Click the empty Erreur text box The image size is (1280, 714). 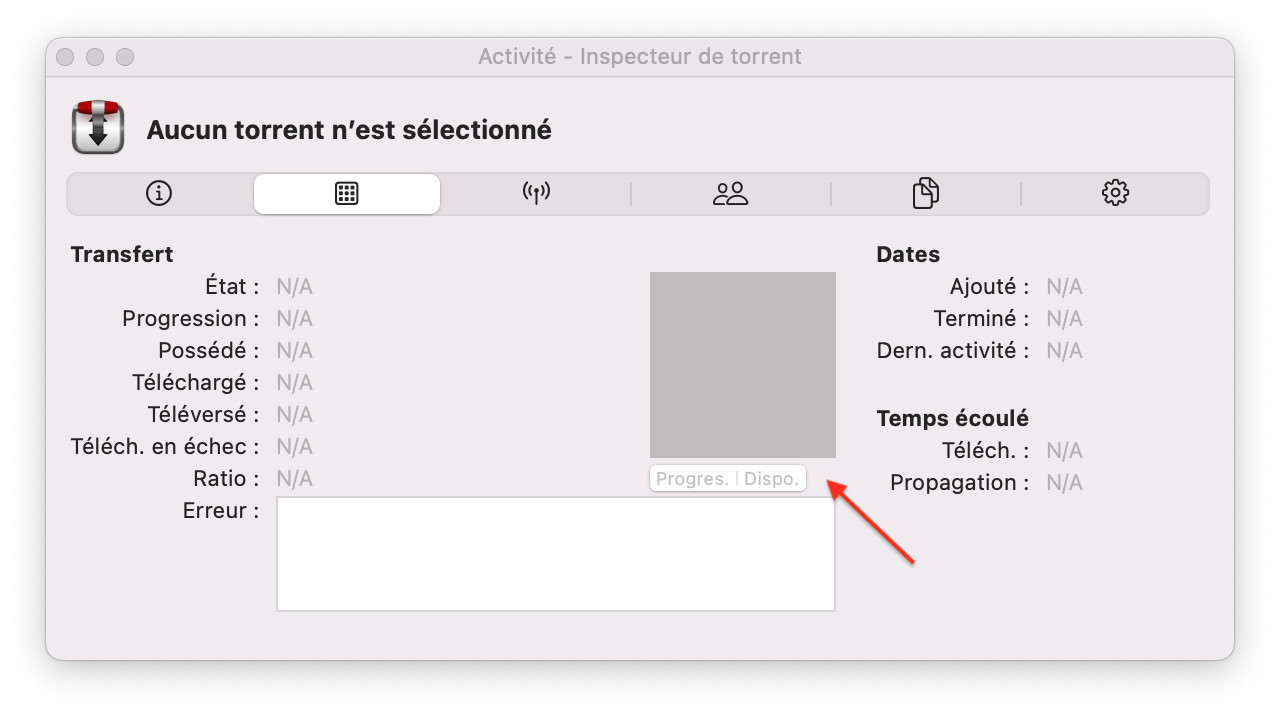[555, 553]
